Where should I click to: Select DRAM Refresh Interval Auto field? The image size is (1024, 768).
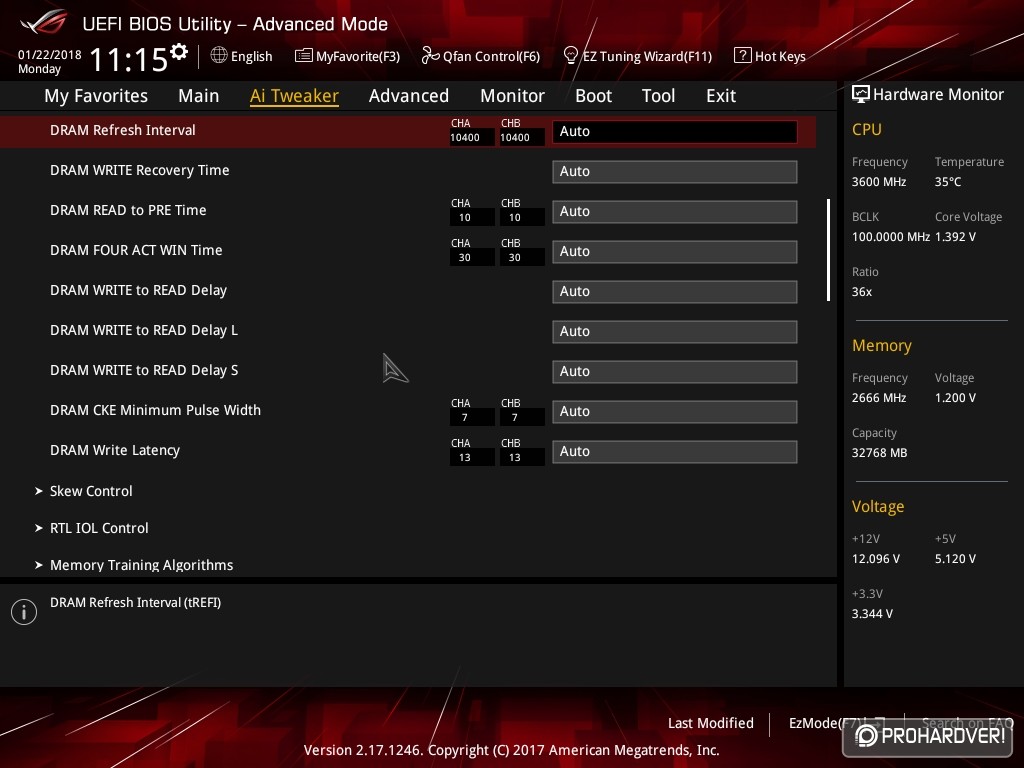(675, 131)
